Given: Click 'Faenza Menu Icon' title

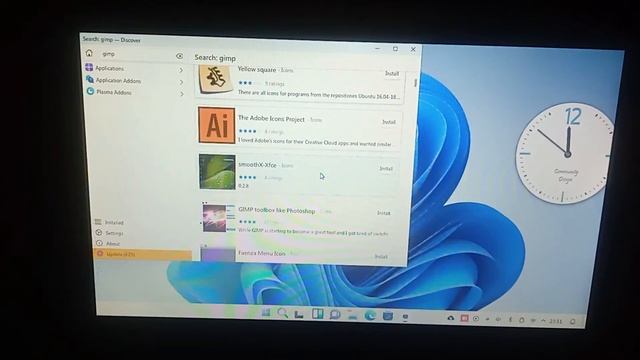Looking at the screenshot, I should 262,253.
